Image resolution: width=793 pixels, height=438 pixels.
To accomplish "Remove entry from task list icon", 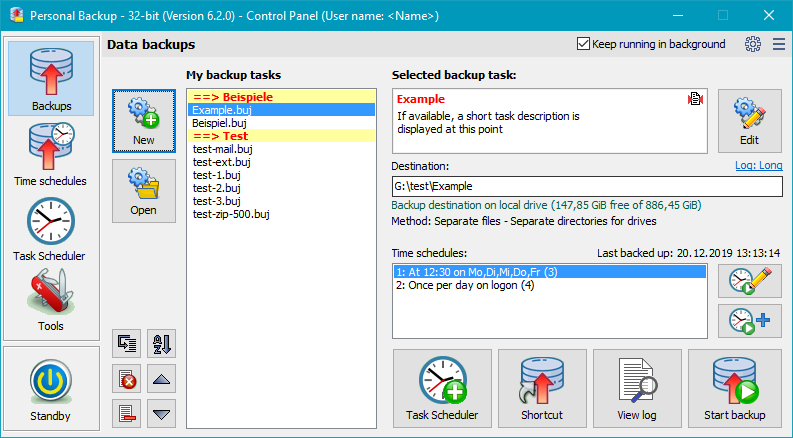I will pos(126,414).
